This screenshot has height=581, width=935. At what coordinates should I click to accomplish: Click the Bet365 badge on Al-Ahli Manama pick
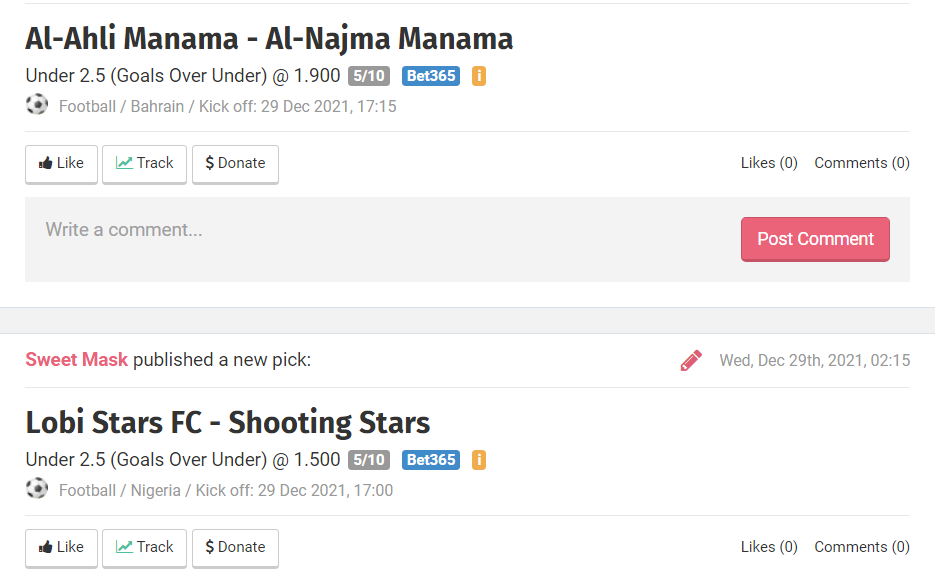click(x=431, y=76)
